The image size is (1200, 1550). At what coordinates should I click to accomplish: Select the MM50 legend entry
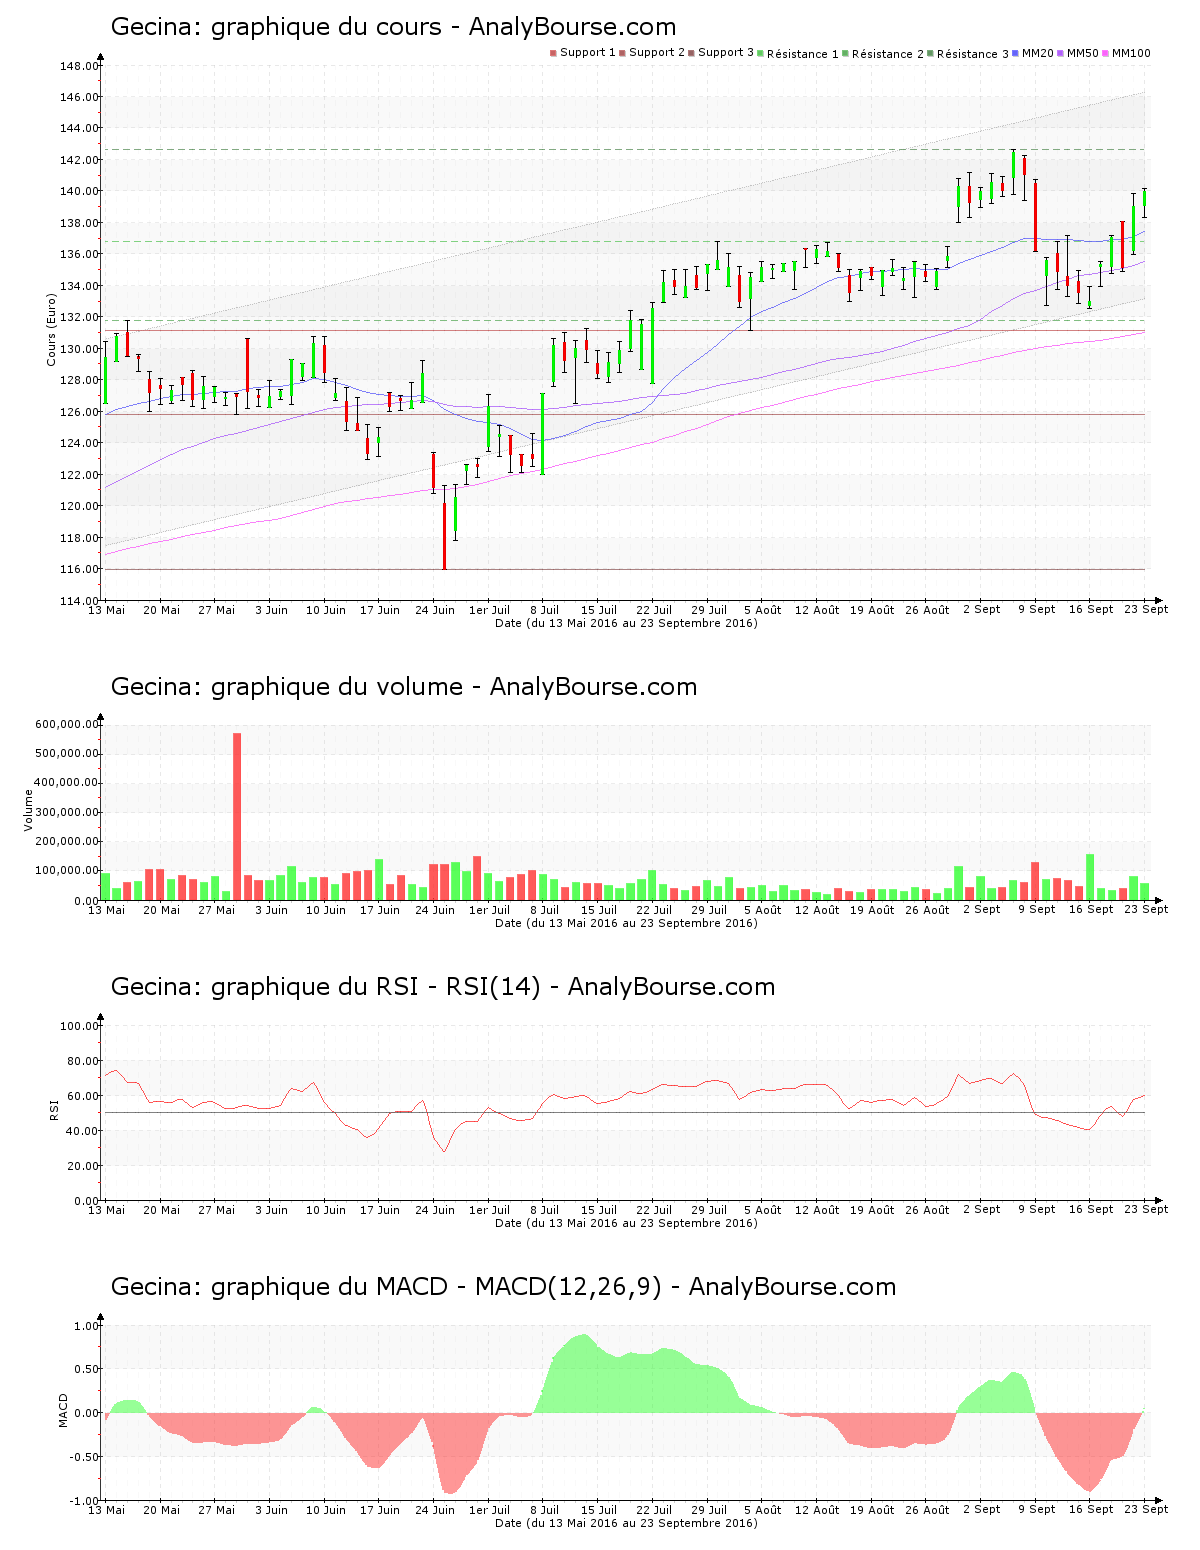coord(1078,53)
